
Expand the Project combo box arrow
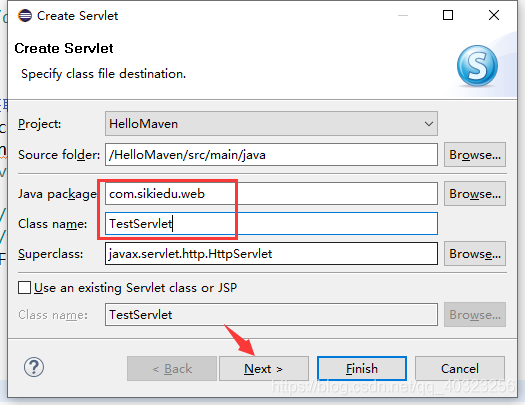pyautogui.click(x=429, y=124)
